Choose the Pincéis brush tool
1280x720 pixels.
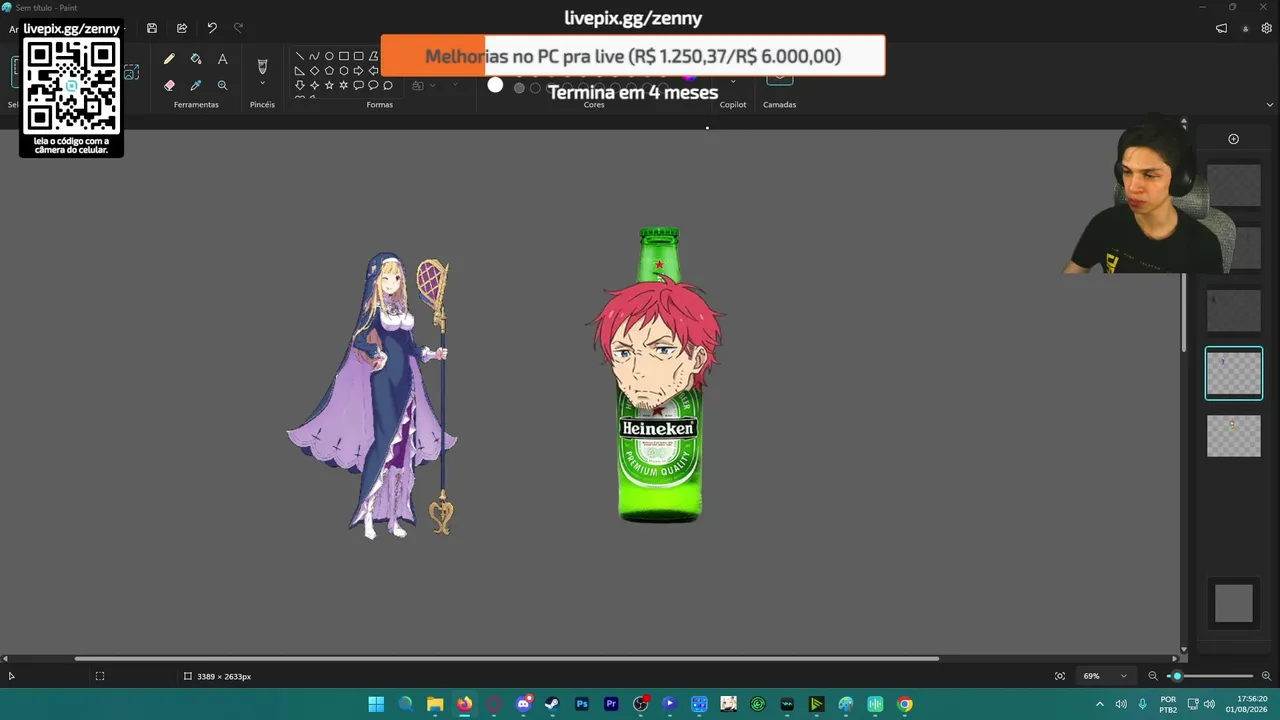(262, 66)
